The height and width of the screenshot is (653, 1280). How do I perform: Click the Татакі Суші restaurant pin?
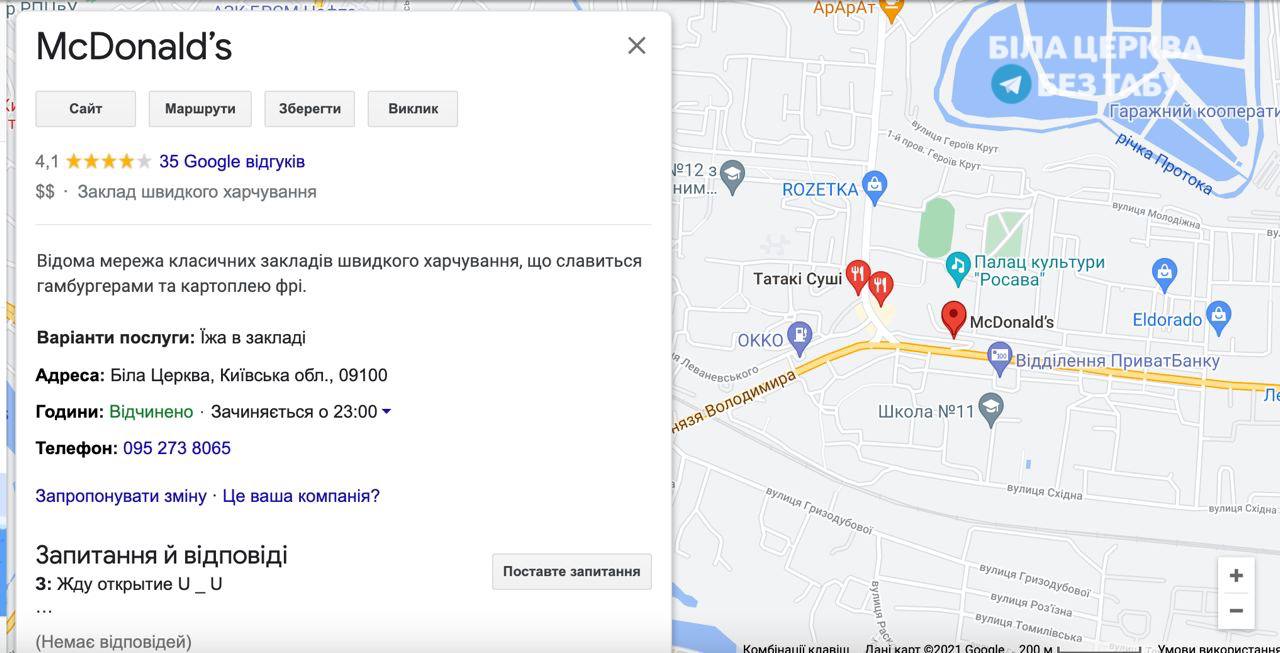pyautogui.click(x=857, y=275)
